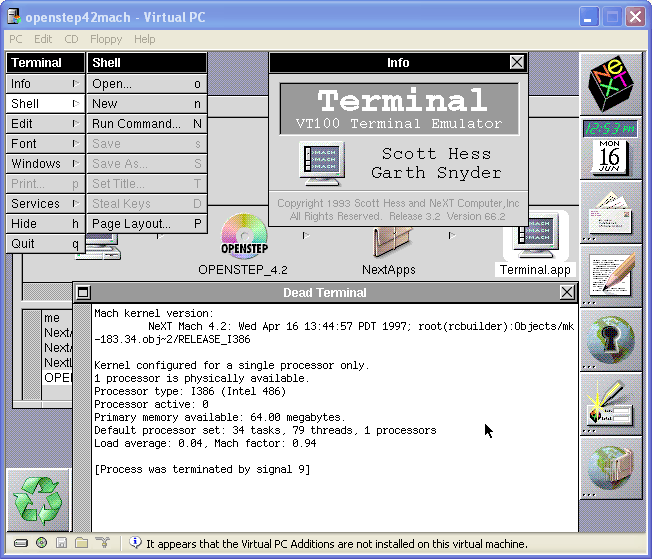Screen dimensions: 652x559
Task: Click the Virtual PC Additions notice
Action: 337,544
